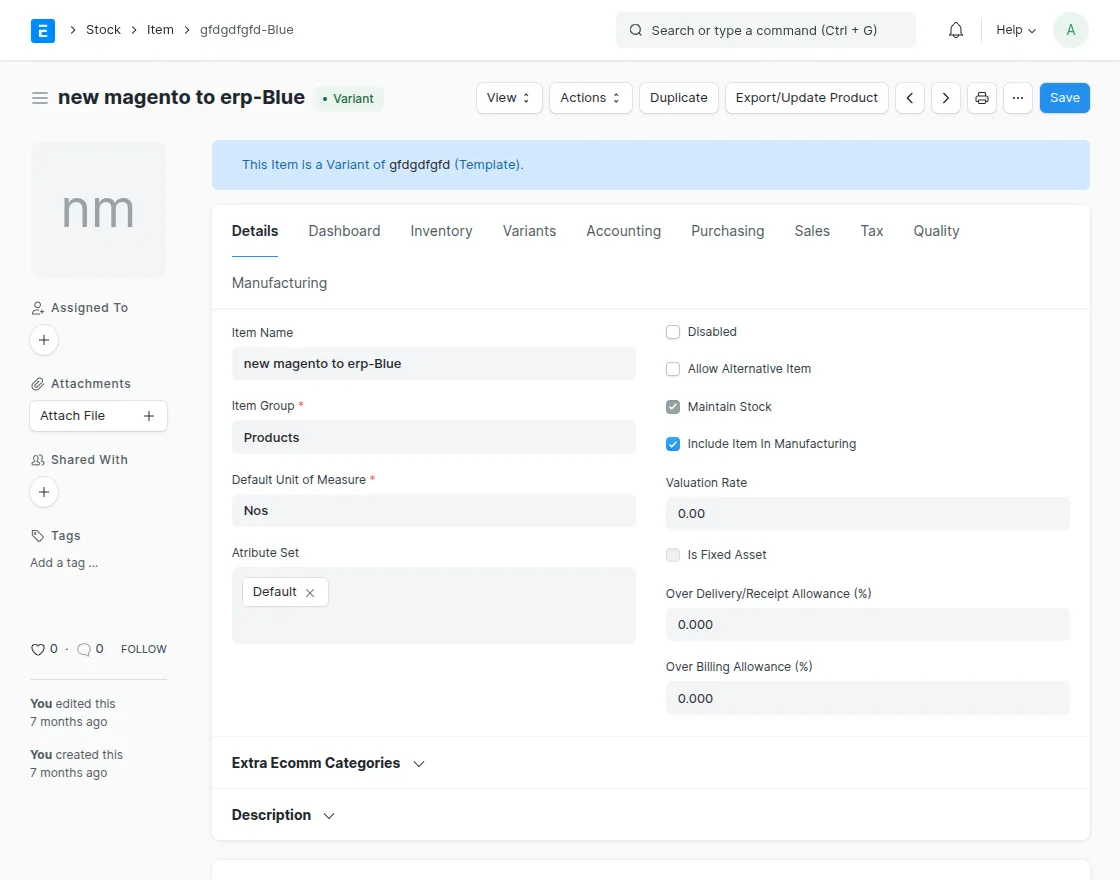Toggle the sidebar hamburger icon
1120x880 pixels.
click(x=39, y=97)
